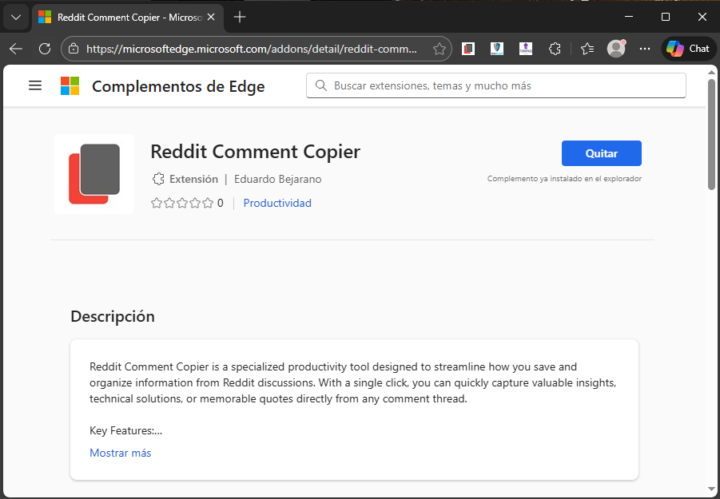Screen dimensions: 720x499
Task: Open the hamburger navigation menu
Action: click(x=35, y=85)
